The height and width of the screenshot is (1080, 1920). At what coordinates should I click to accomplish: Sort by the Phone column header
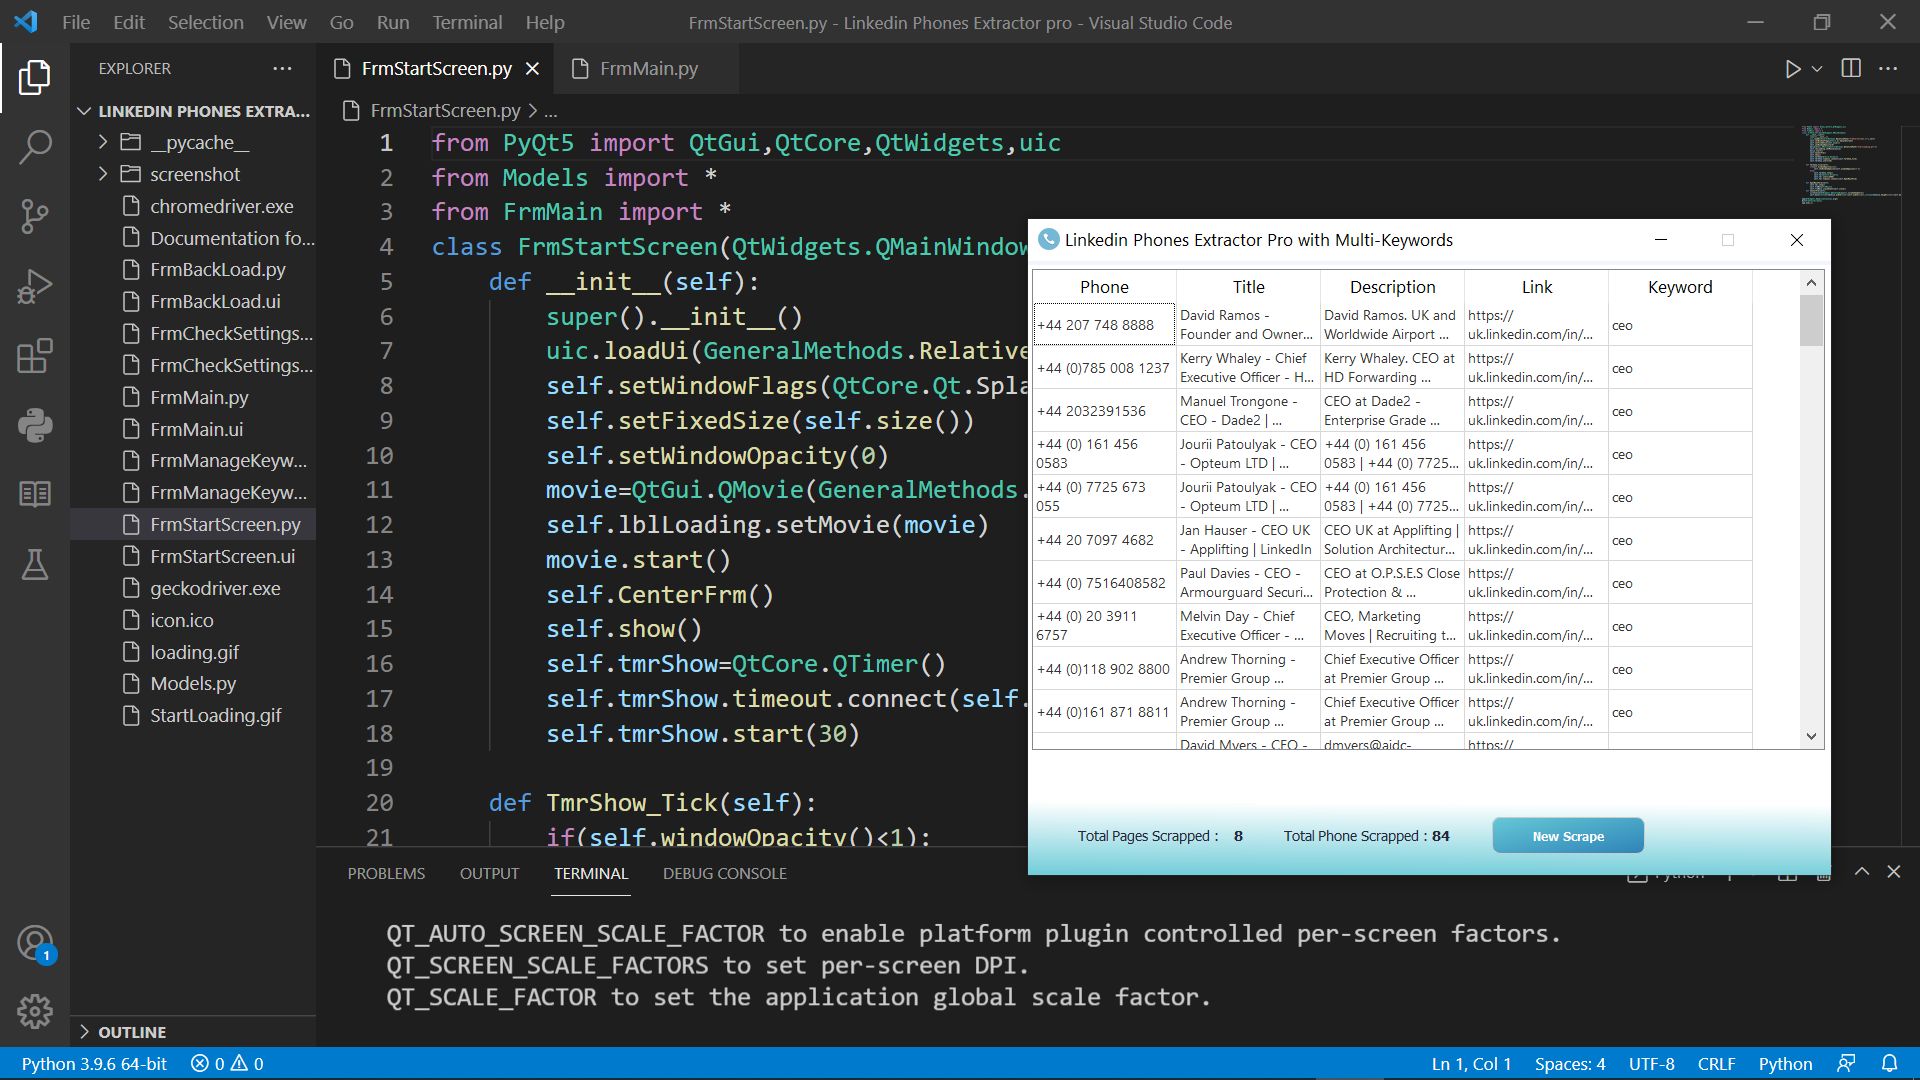pyautogui.click(x=1104, y=287)
